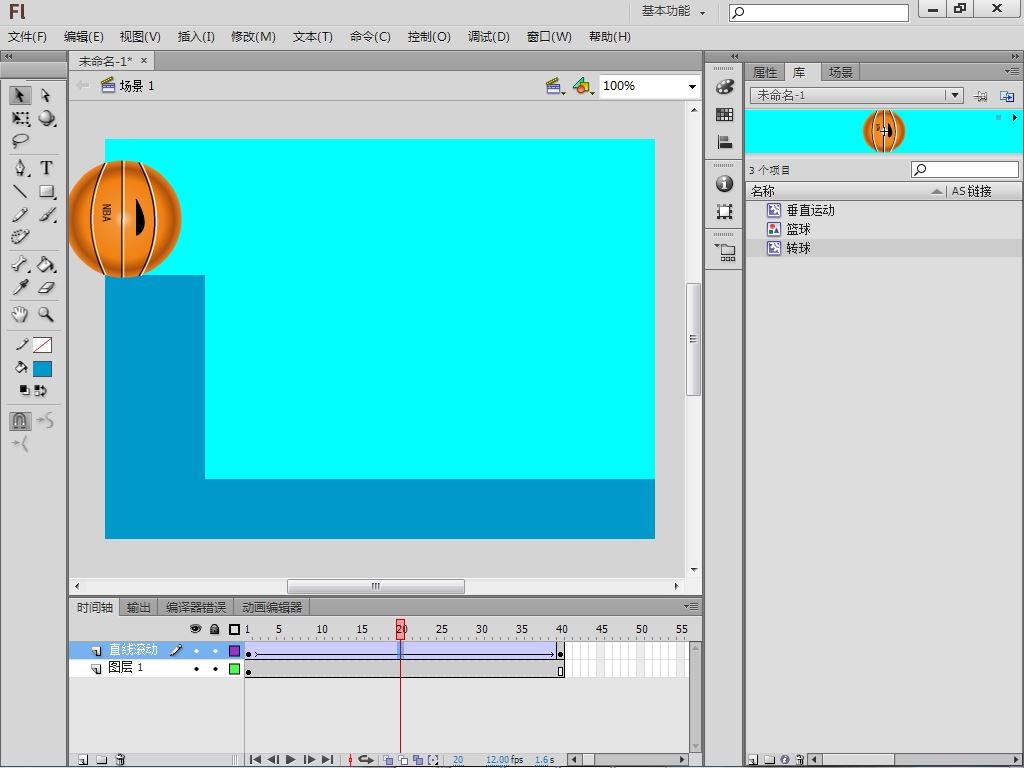Viewport: 1024px width, 768px height.
Task: Select the Text tool
Action: pos(46,168)
